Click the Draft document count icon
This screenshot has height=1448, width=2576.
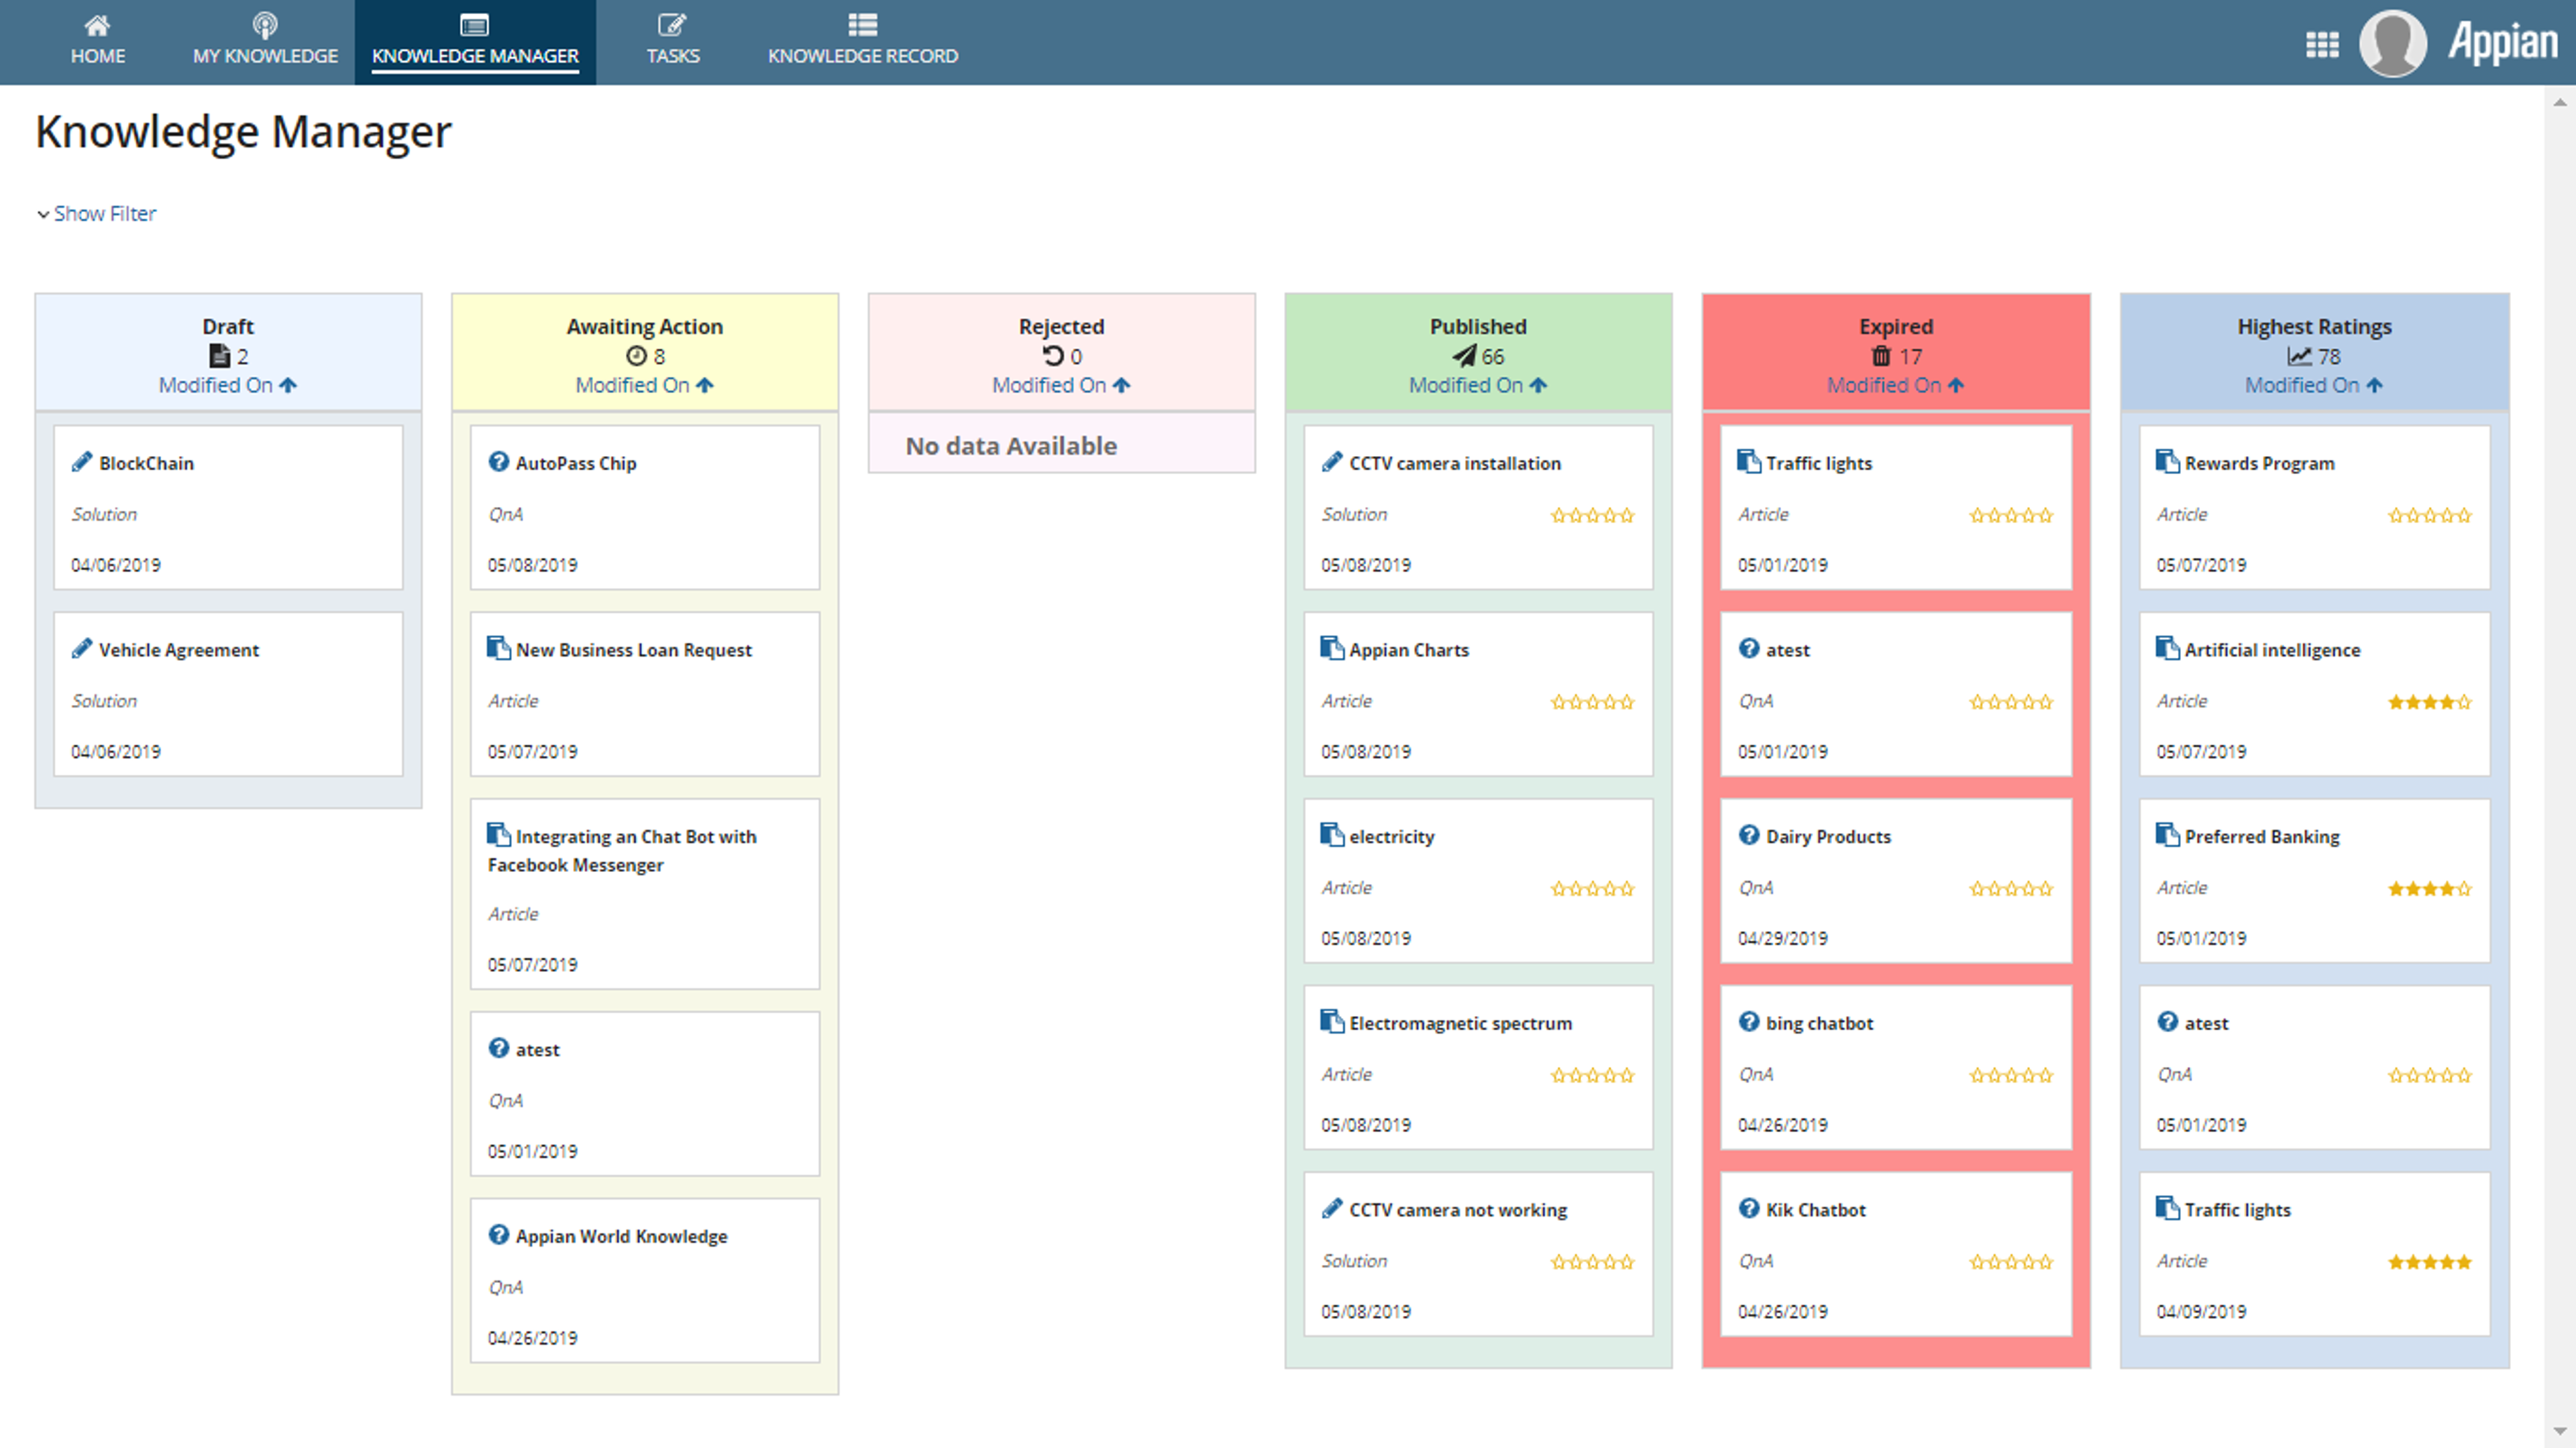pos(219,356)
